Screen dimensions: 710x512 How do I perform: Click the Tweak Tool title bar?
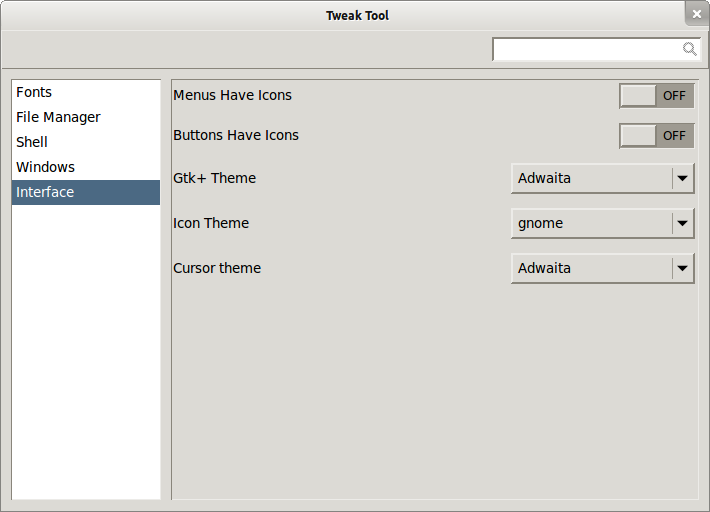click(x=357, y=15)
